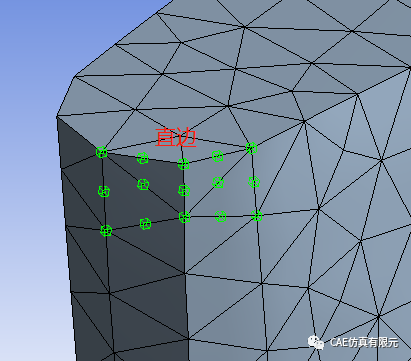Pick green midside node just below corner vertex
This screenshot has width=411, height=361.
click(x=184, y=190)
